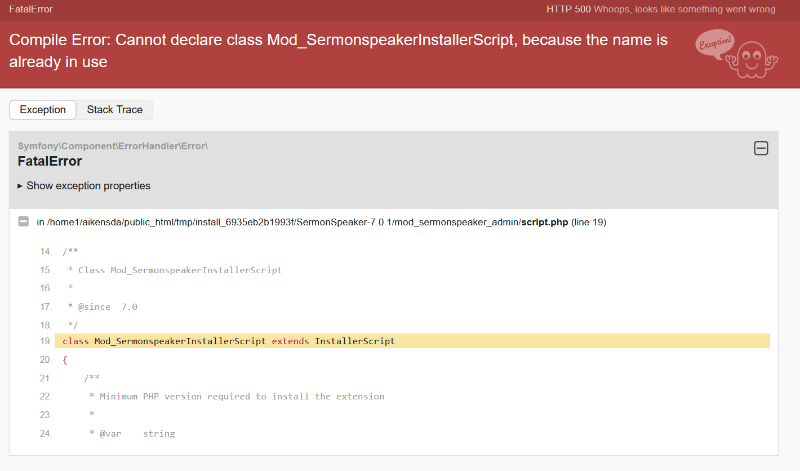The height and width of the screenshot is (471, 800).
Task: Collapse the FatalError exception panel
Action: 760,148
